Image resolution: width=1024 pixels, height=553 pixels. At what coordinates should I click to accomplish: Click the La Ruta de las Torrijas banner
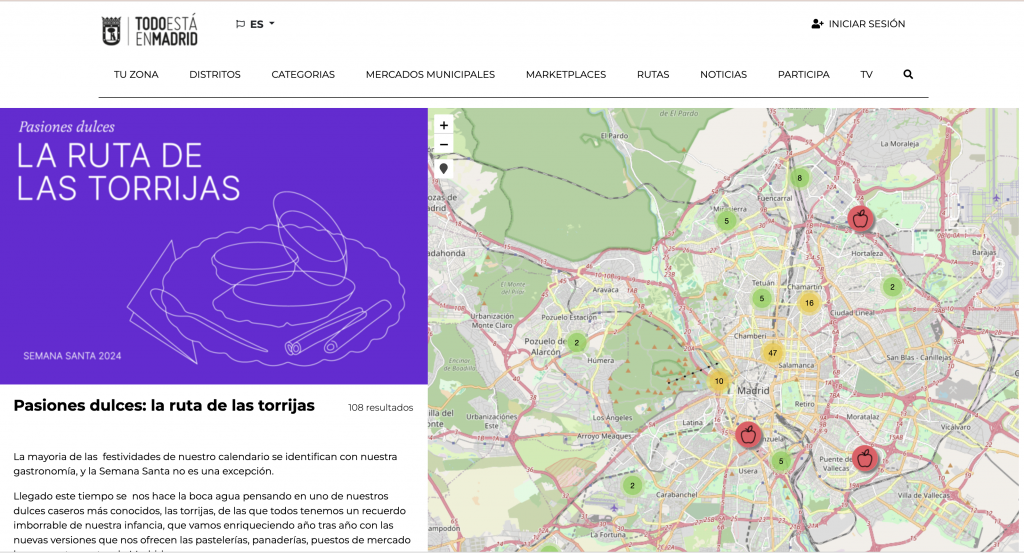point(214,246)
